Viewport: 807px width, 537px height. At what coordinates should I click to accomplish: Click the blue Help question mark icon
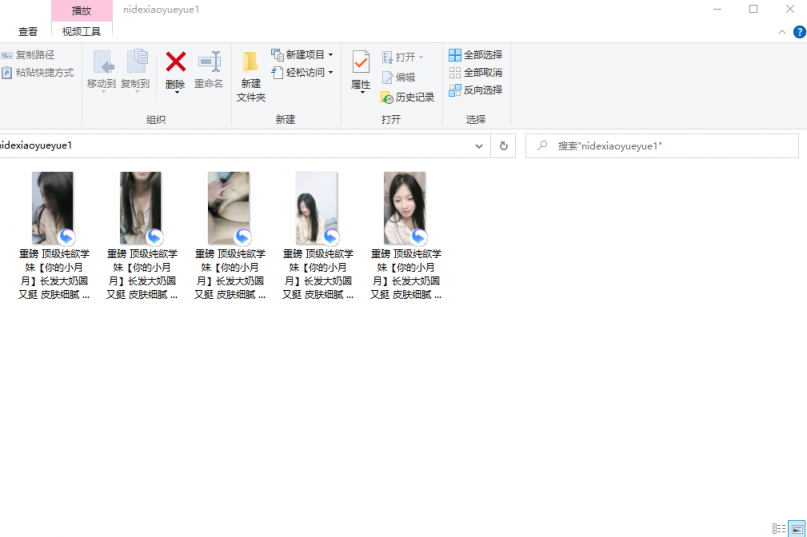click(x=799, y=32)
